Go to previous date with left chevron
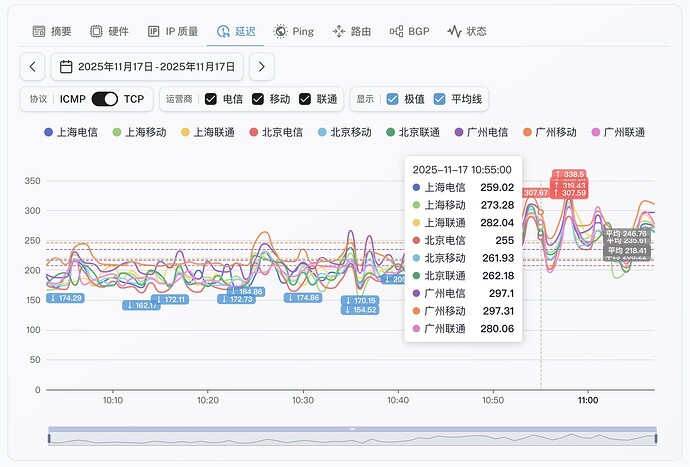 point(33,67)
